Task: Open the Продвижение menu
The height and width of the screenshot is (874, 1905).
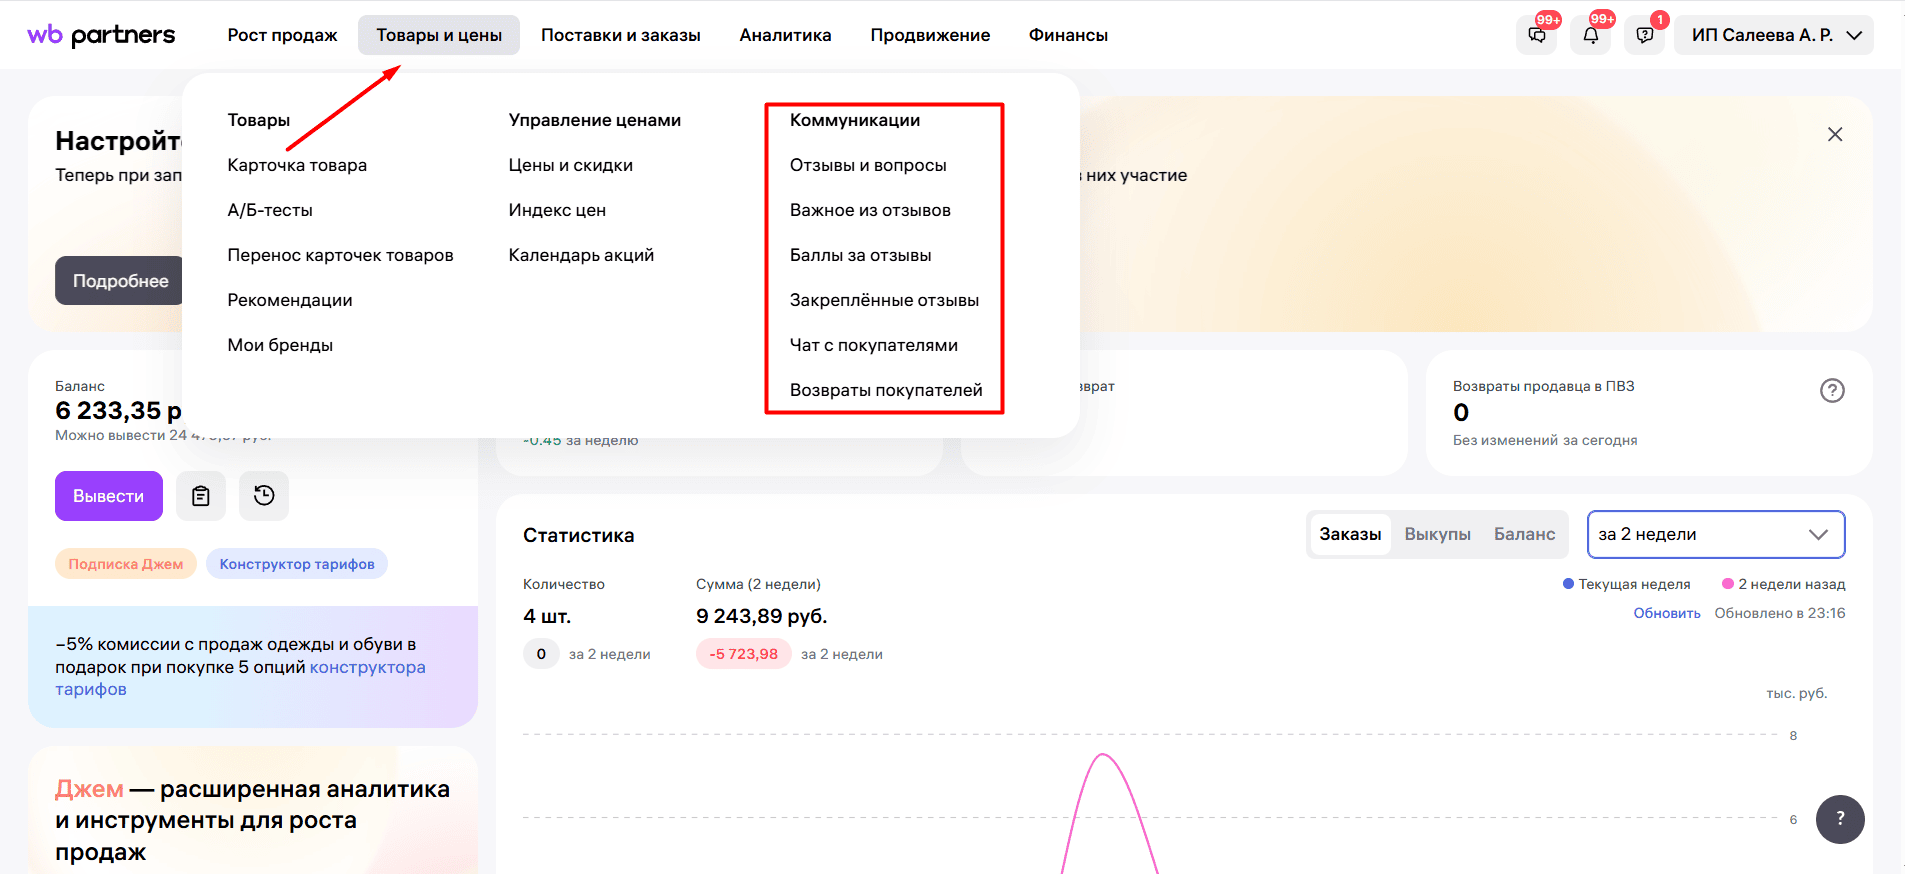Action: point(930,35)
